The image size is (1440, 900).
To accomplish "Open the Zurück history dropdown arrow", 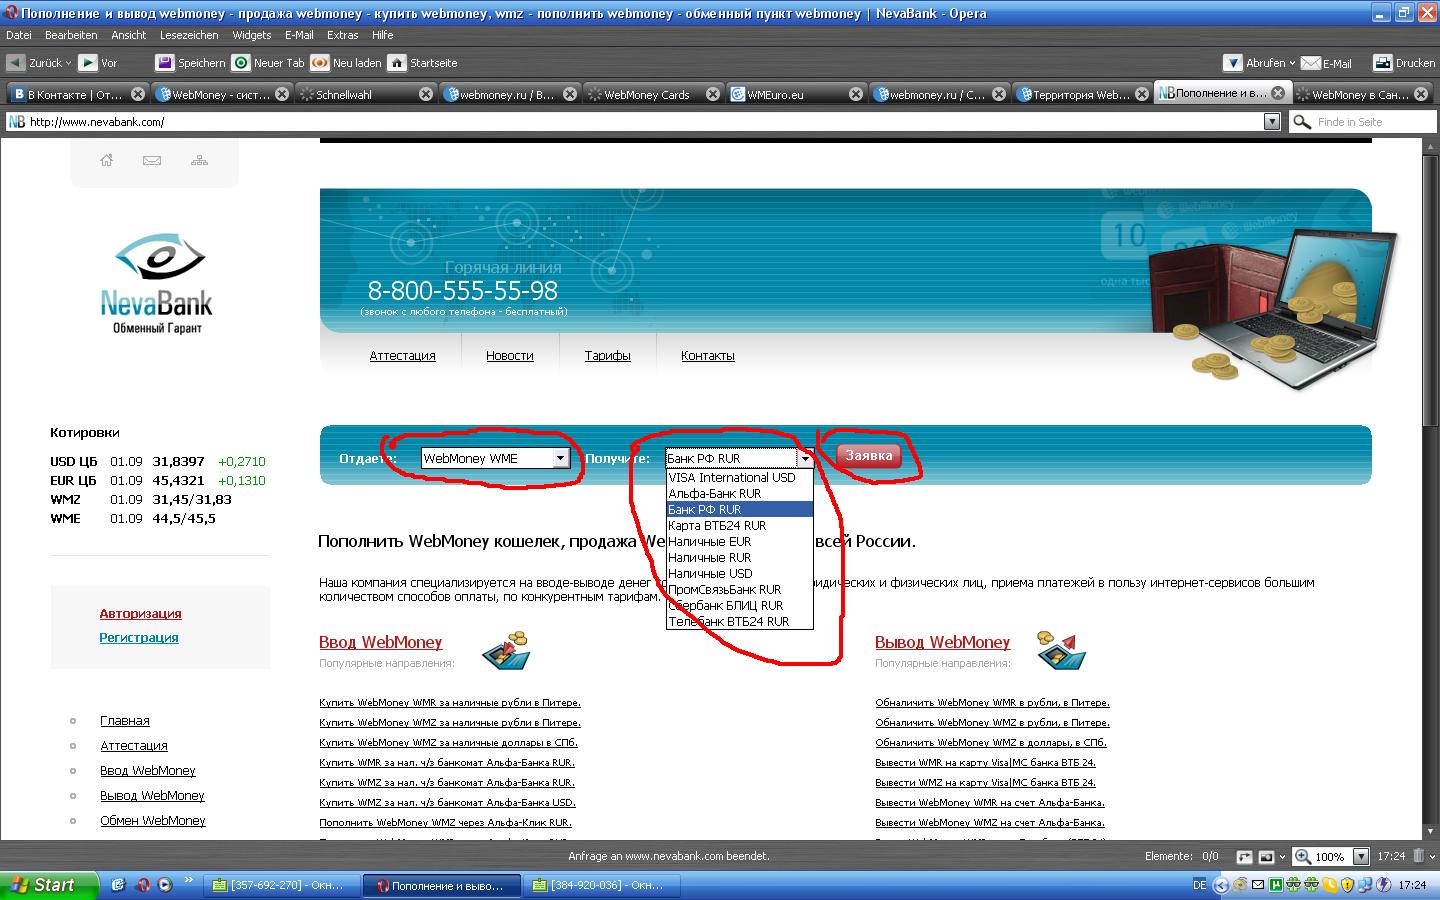I will click(x=68, y=63).
